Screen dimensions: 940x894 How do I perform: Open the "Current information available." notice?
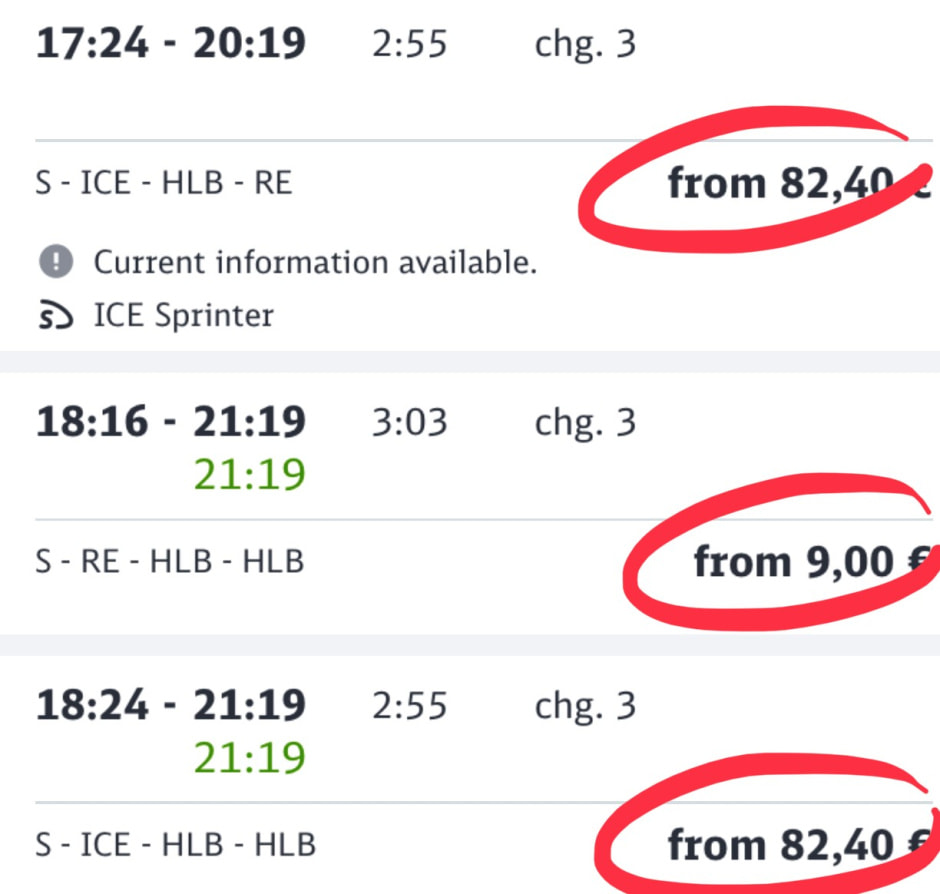coord(315,263)
